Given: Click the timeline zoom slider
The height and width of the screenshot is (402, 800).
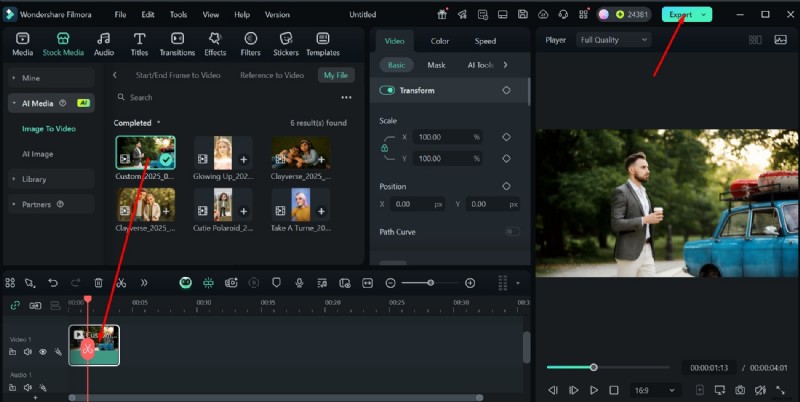Looking at the screenshot, I should pyautogui.click(x=430, y=283).
